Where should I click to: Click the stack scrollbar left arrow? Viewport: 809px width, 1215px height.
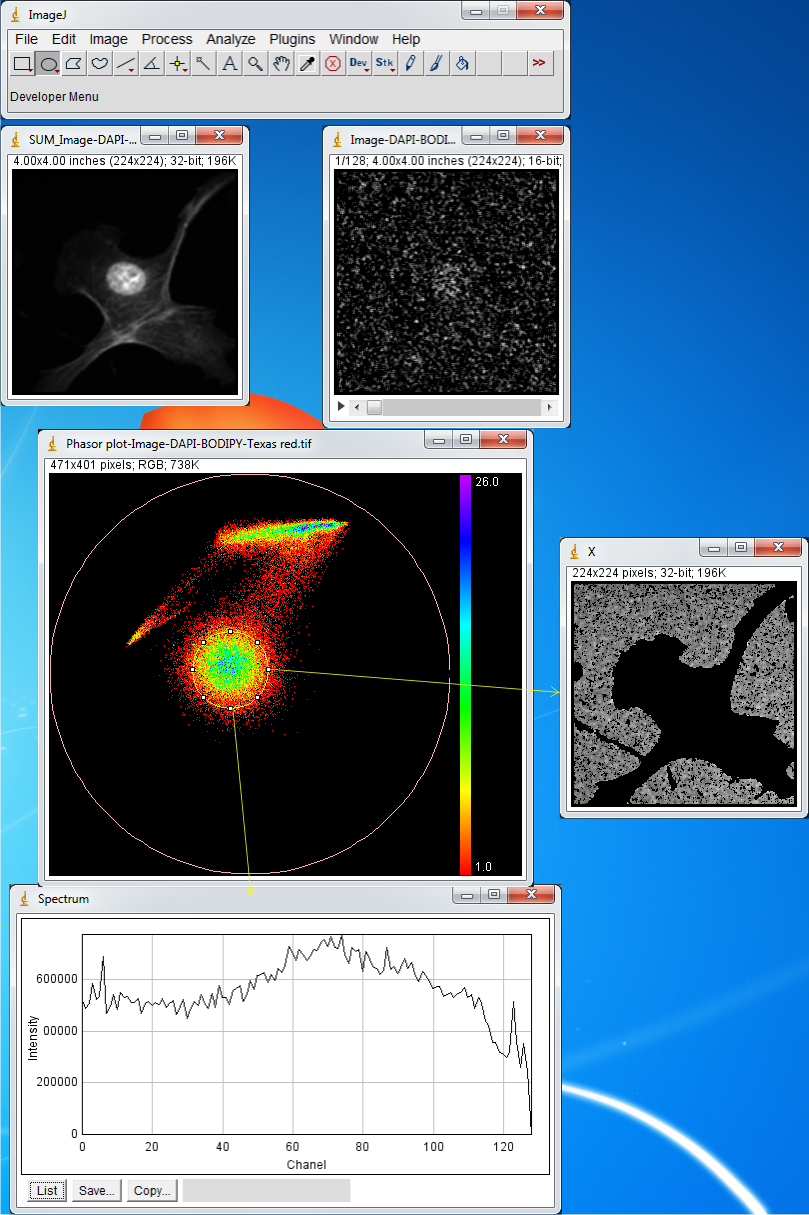tap(356, 407)
